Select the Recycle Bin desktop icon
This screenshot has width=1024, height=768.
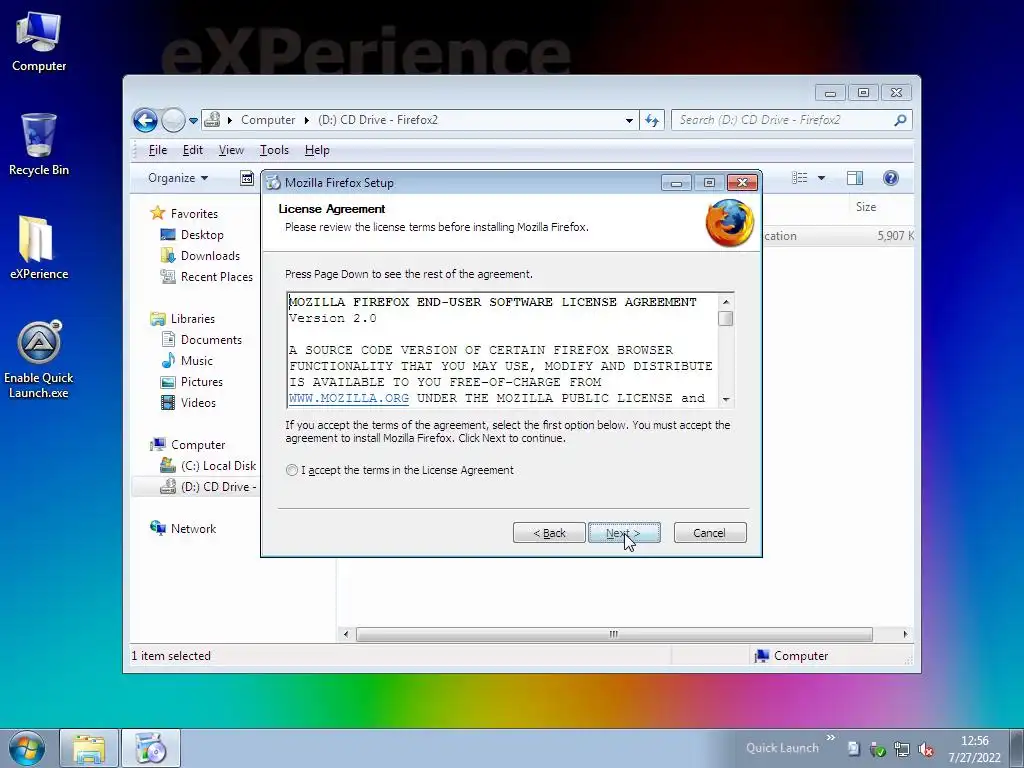39,144
